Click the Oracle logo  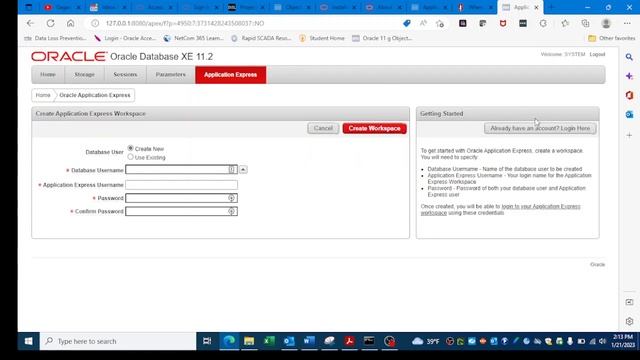[69, 56]
